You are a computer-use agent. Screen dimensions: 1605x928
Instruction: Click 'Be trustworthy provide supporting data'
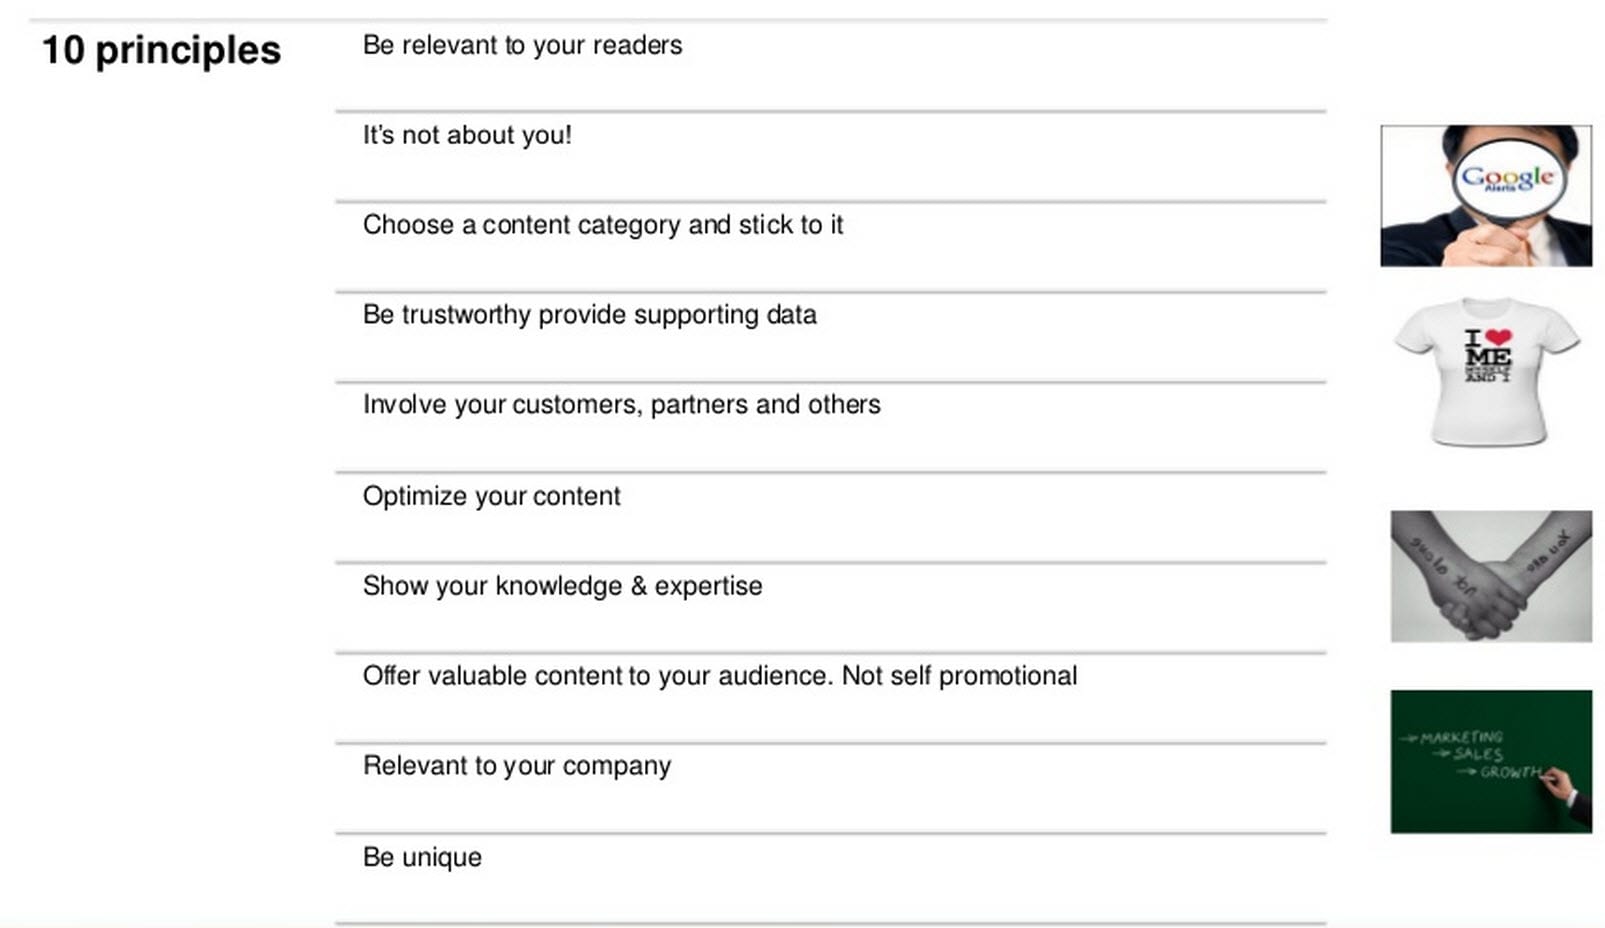(x=589, y=315)
